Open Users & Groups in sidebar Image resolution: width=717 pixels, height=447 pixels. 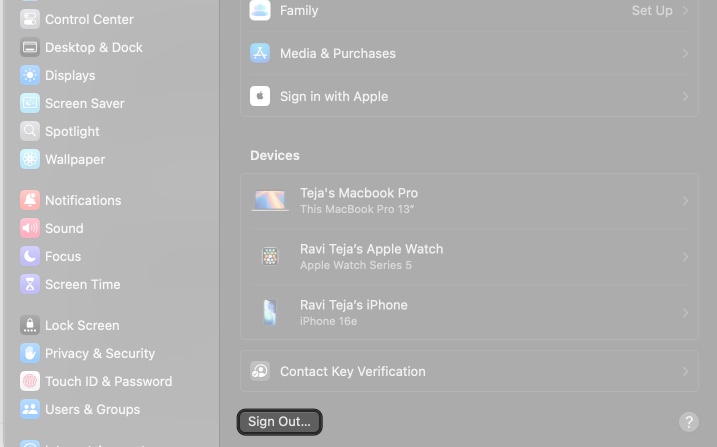pyautogui.click(x=92, y=409)
